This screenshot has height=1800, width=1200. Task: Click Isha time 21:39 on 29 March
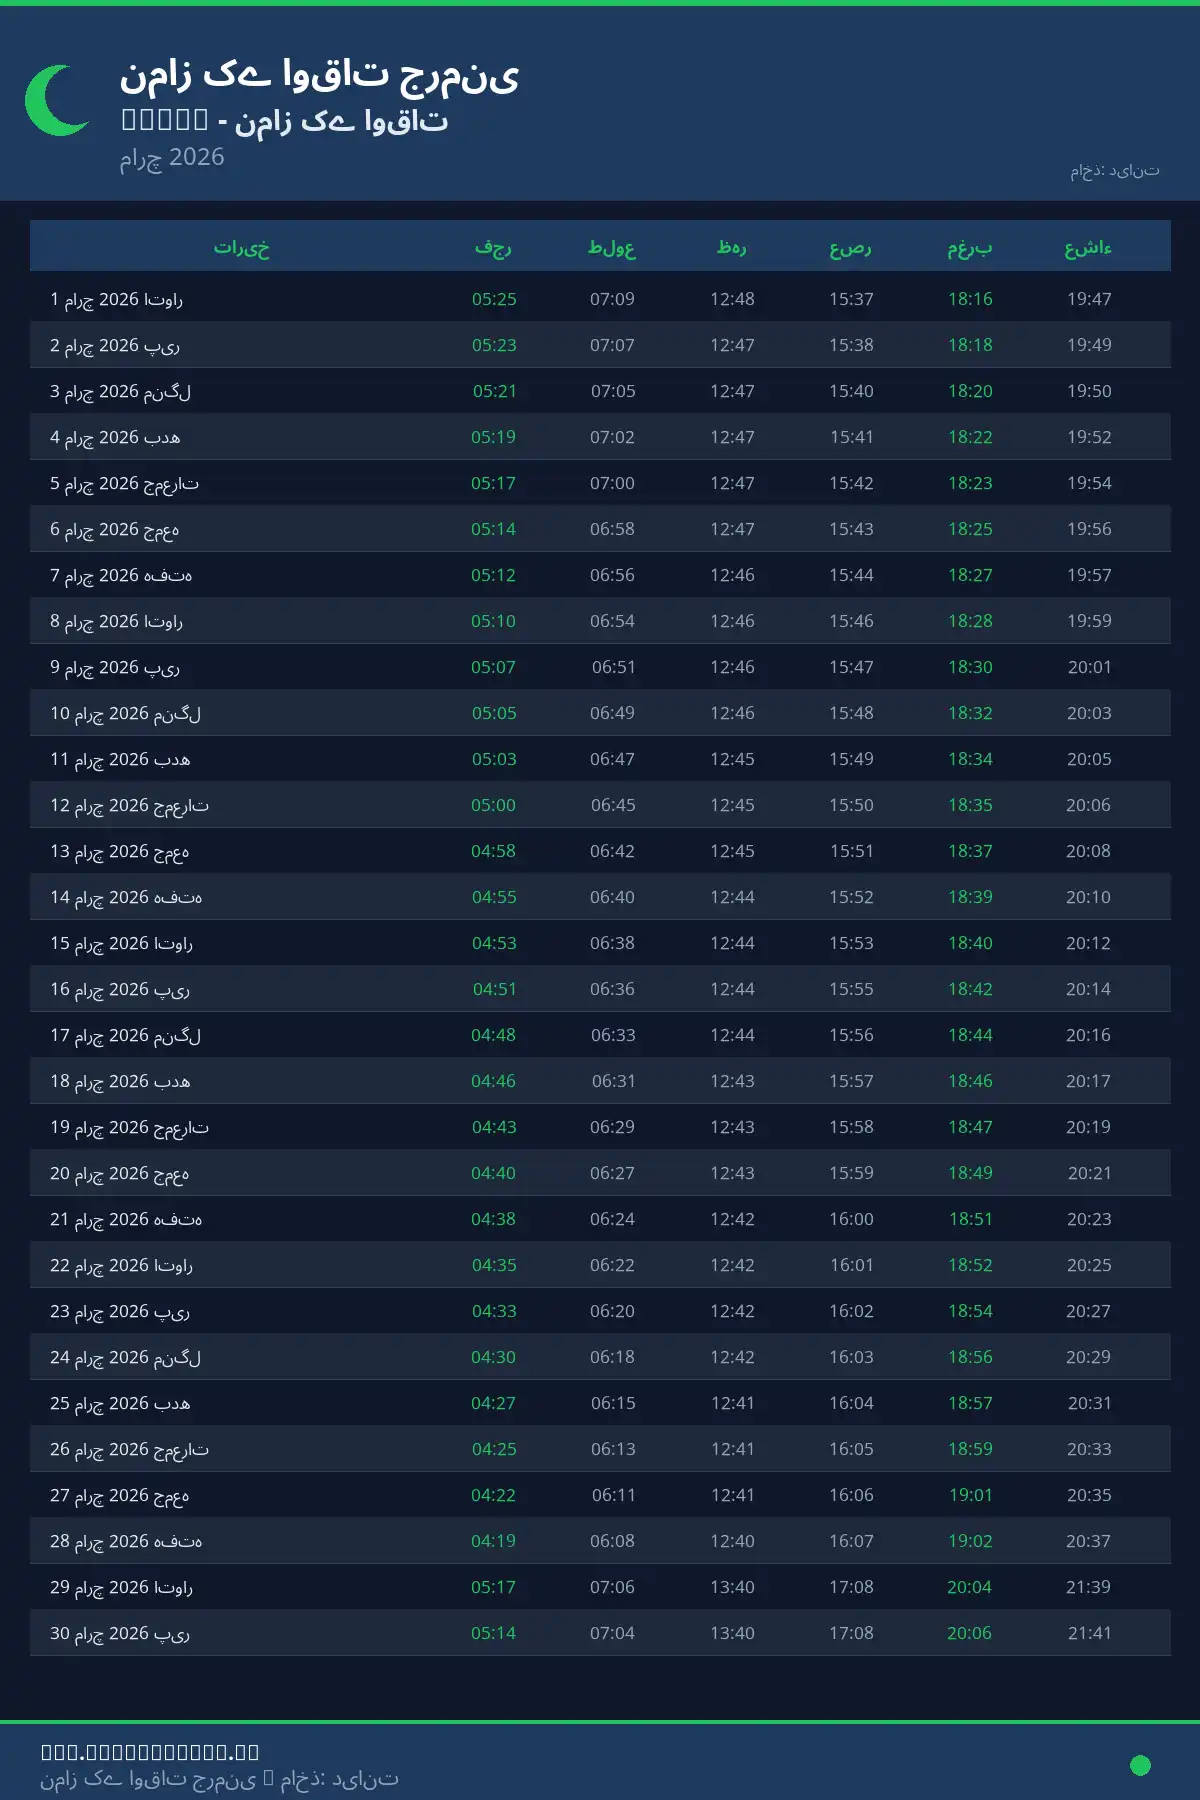point(1088,1587)
